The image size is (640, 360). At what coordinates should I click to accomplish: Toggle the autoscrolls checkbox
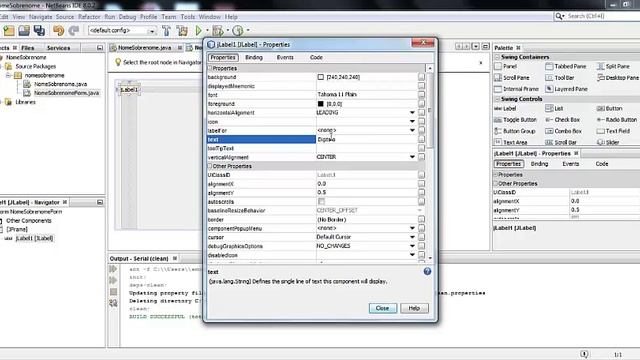[x=321, y=202]
